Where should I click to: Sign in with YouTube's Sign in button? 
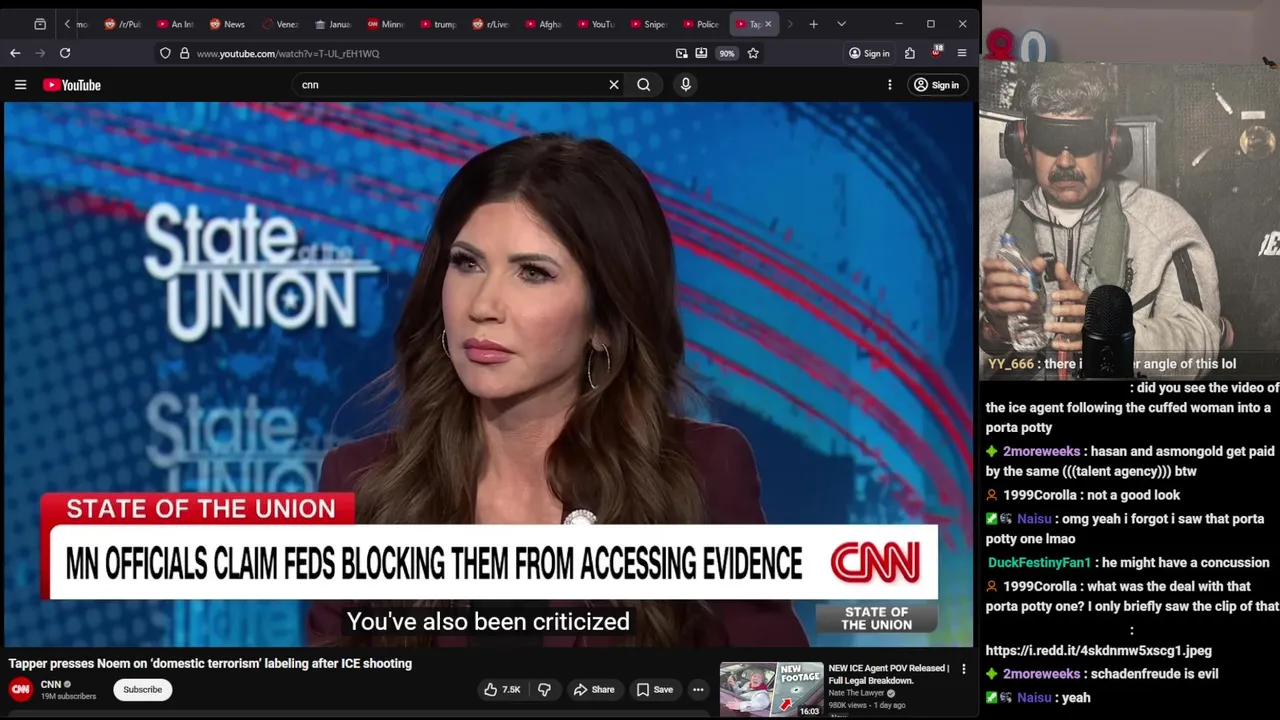(936, 85)
